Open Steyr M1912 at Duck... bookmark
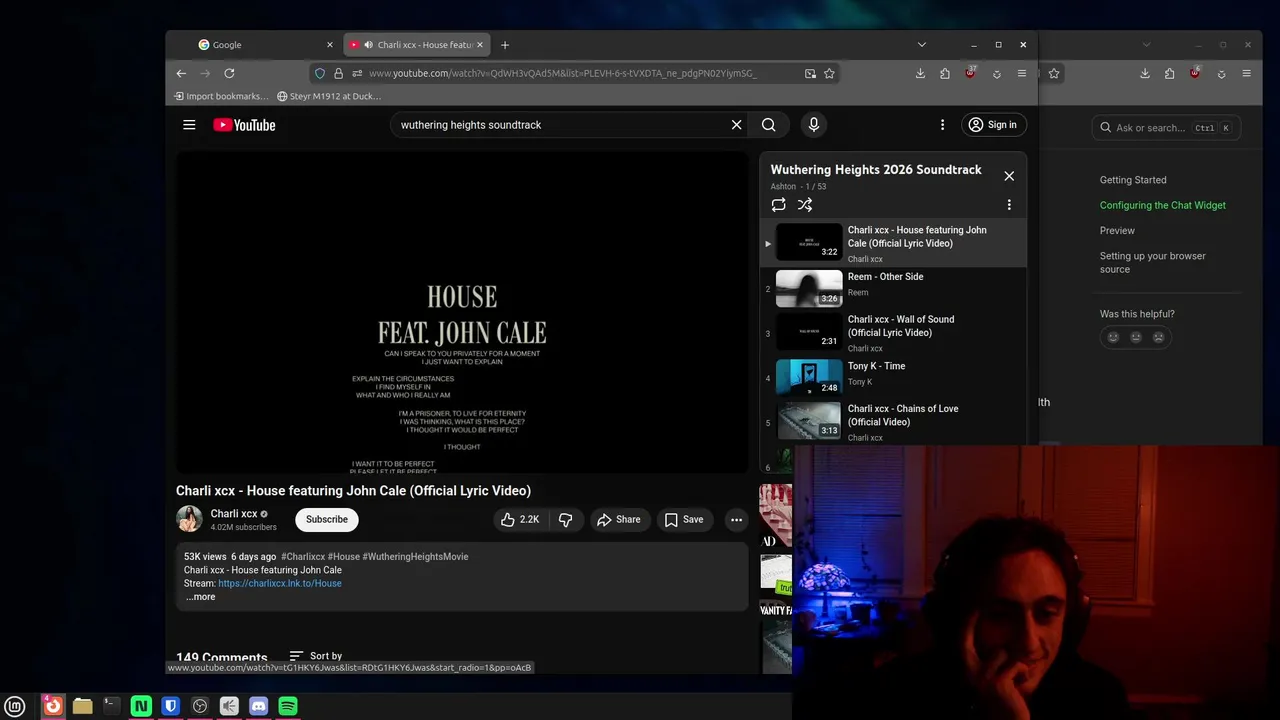The image size is (1280, 720). click(x=329, y=96)
